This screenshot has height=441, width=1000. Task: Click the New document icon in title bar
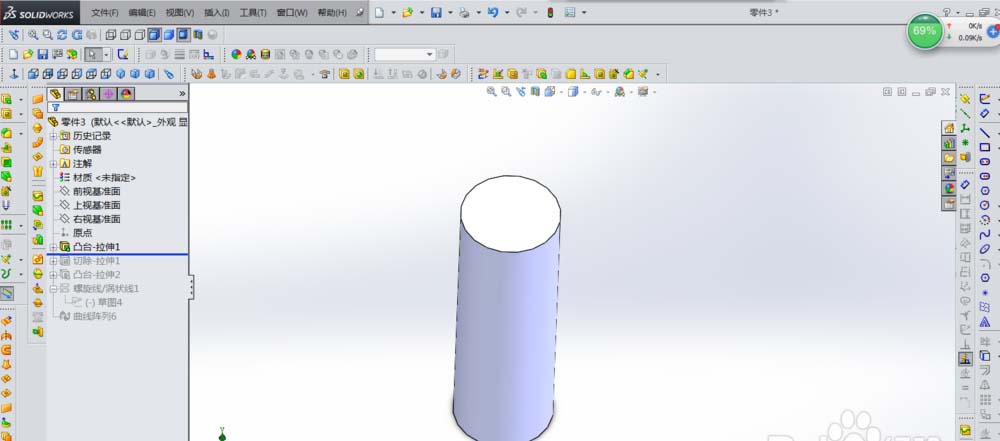379,12
